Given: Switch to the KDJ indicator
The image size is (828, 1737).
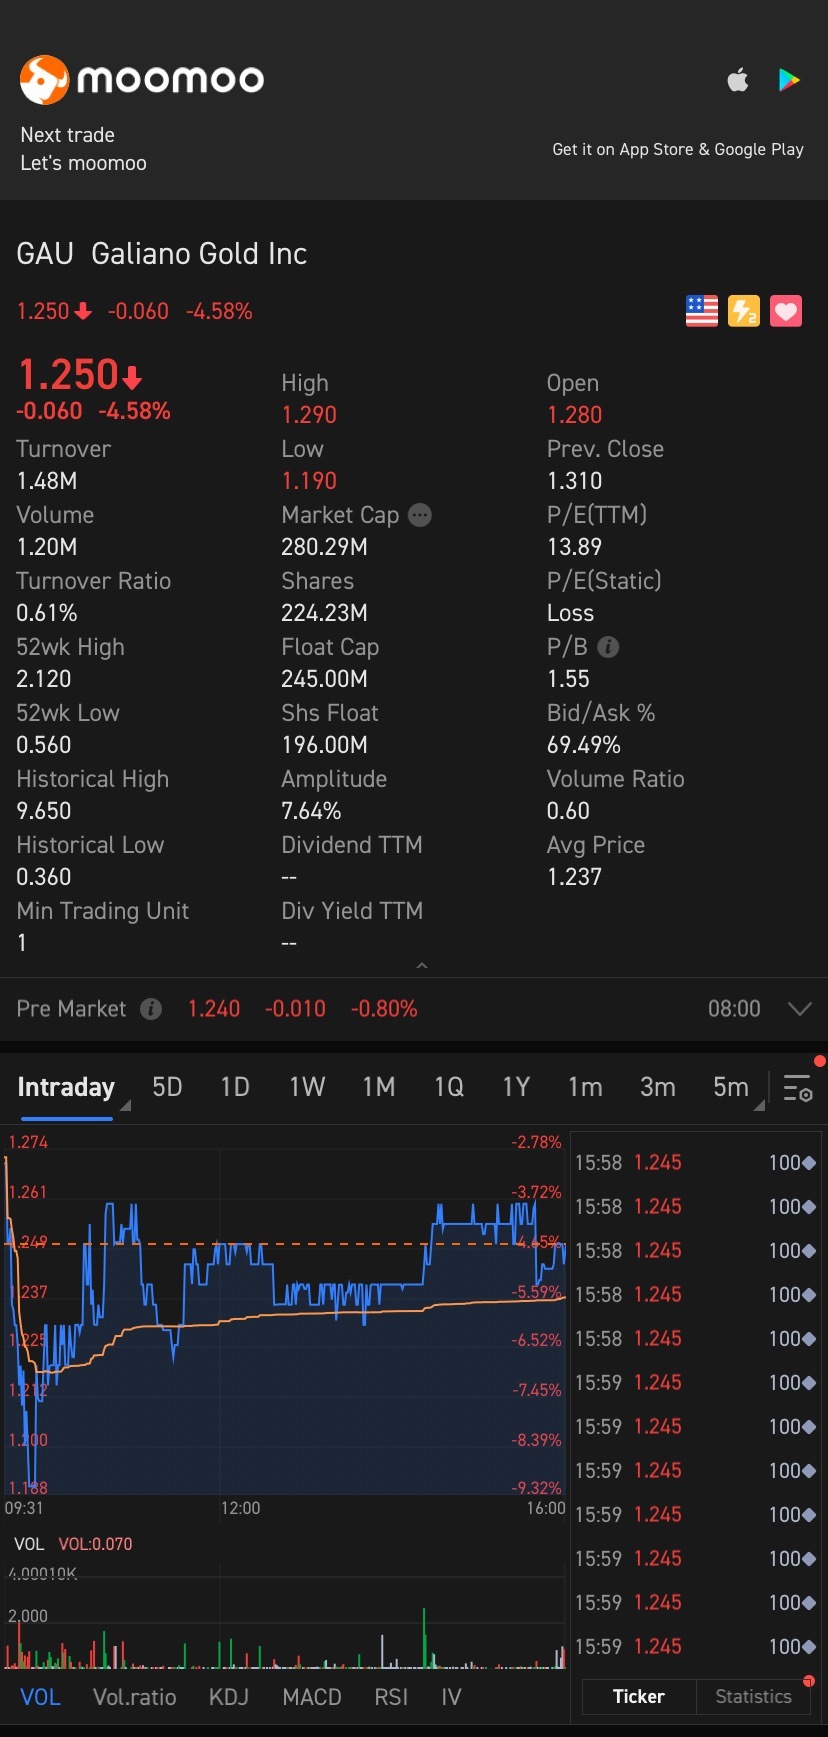Looking at the screenshot, I should pos(229,1697).
